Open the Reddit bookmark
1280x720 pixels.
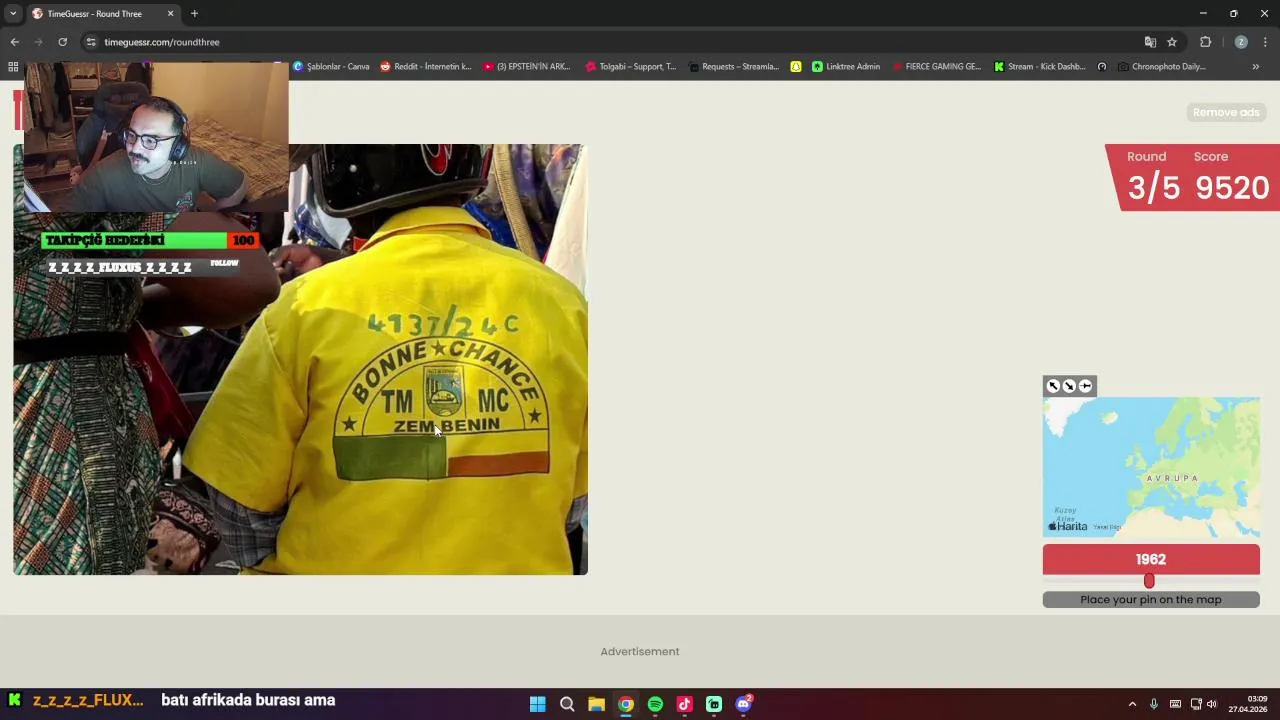(x=426, y=67)
